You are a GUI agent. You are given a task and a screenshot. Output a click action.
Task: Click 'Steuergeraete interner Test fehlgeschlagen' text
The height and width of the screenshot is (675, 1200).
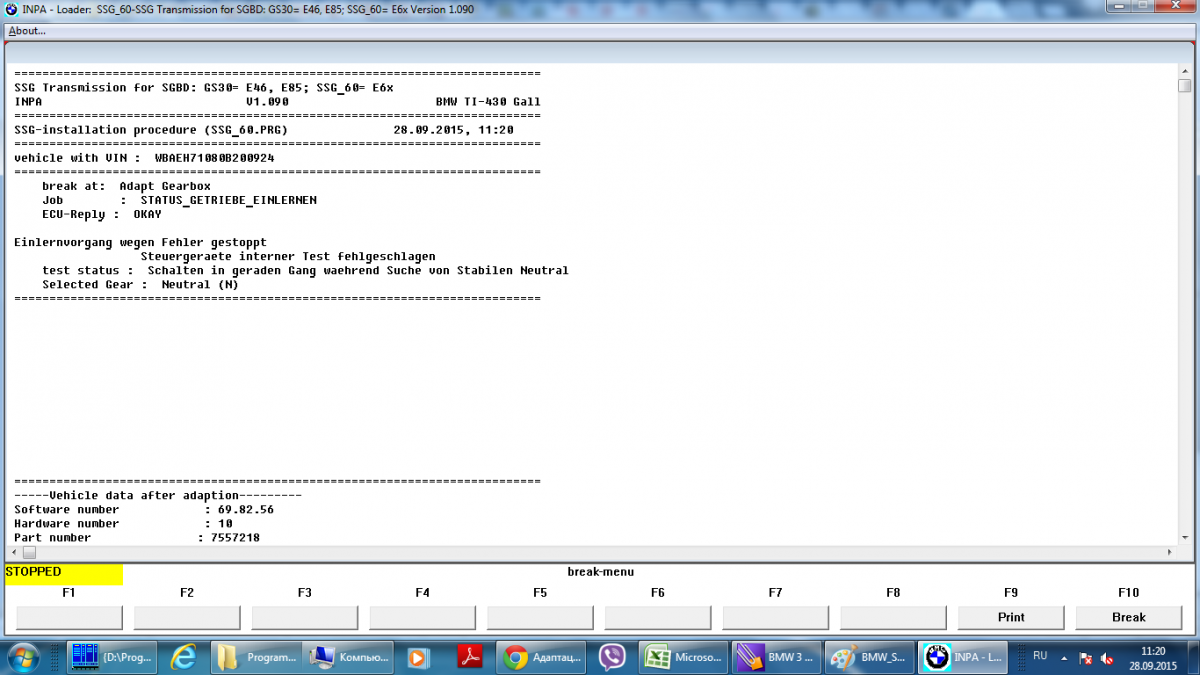pyautogui.click(x=288, y=256)
